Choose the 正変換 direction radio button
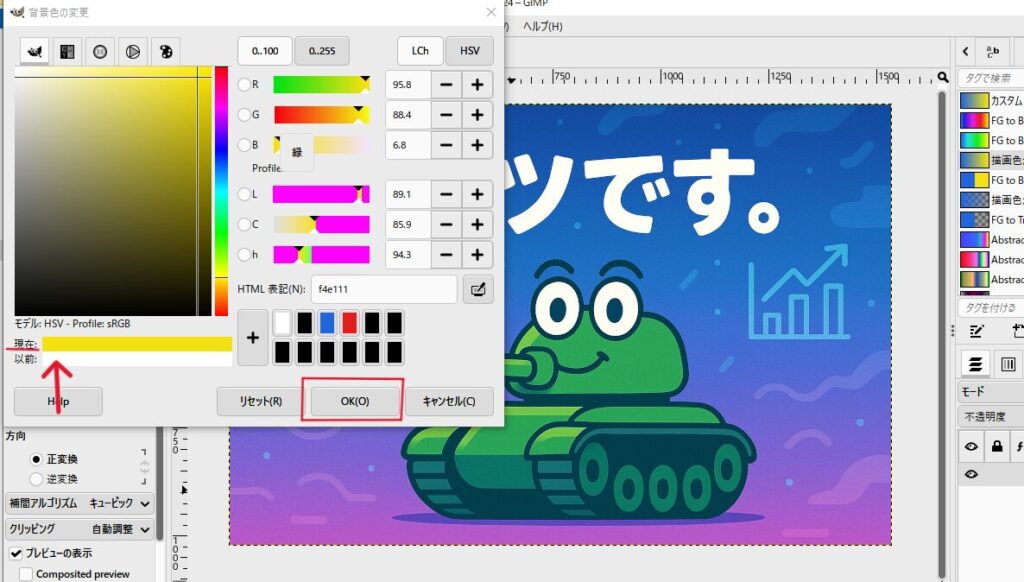This screenshot has height=582, width=1024. tap(37, 459)
